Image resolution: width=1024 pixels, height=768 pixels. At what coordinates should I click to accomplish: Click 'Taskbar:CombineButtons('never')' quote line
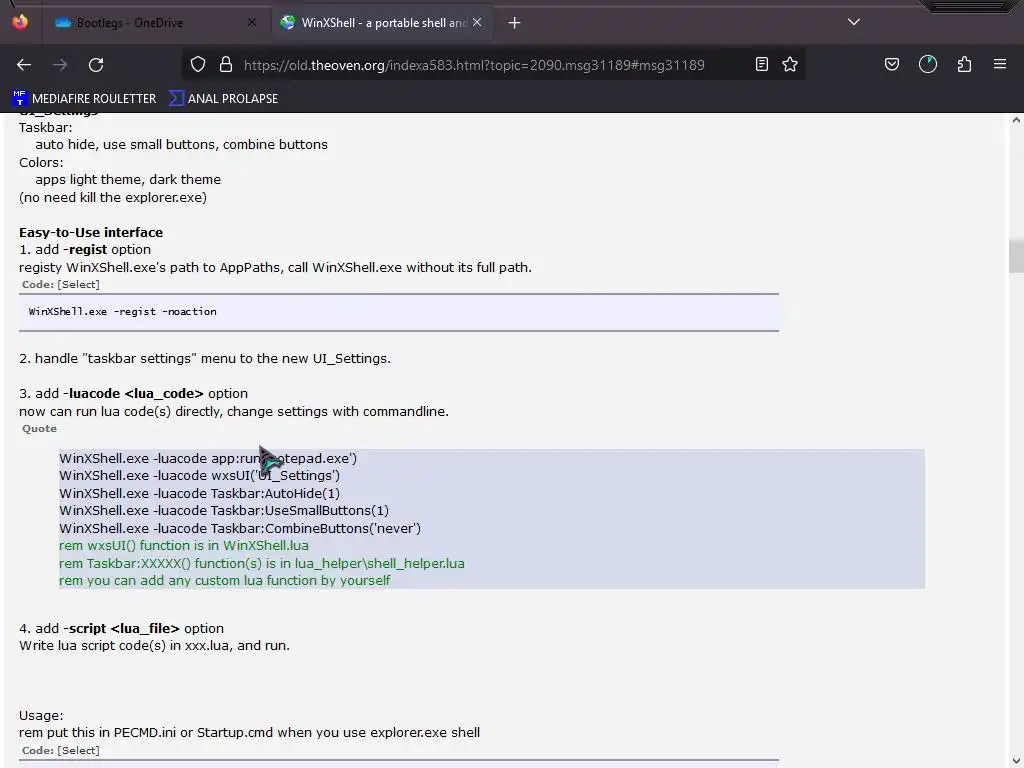tap(240, 528)
